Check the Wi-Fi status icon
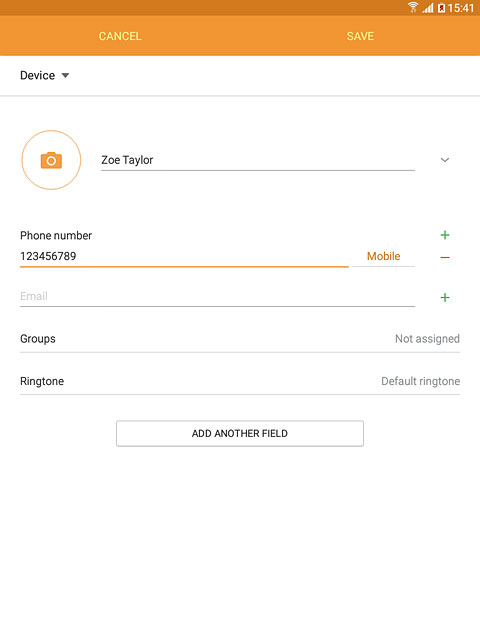Screen dimensions: 480x640 [x=413, y=7]
